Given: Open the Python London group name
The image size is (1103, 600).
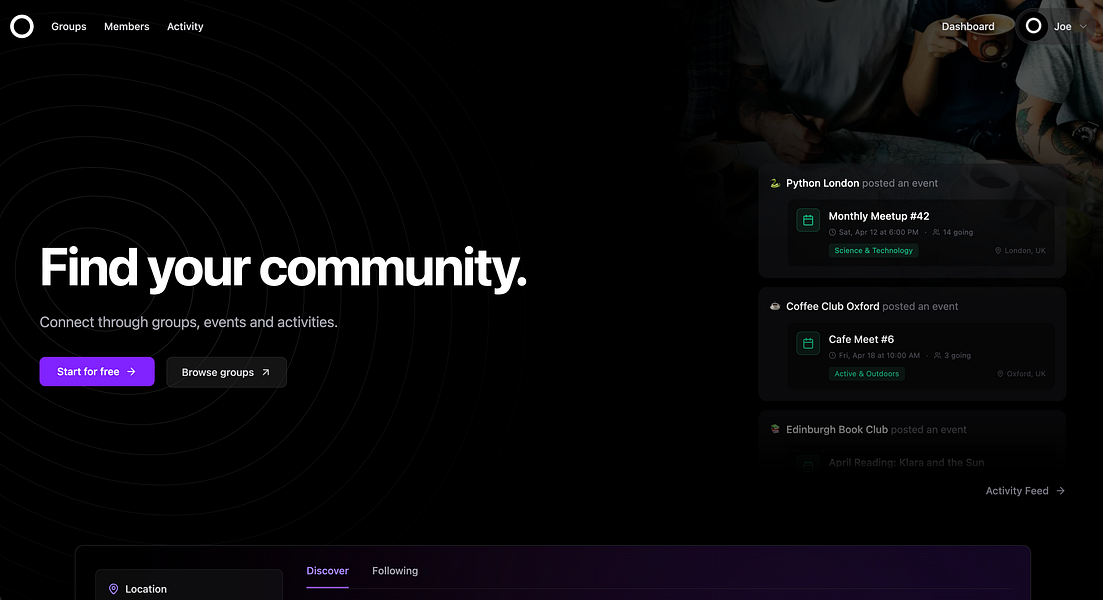Looking at the screenshot, I should (x=822, y=183).
